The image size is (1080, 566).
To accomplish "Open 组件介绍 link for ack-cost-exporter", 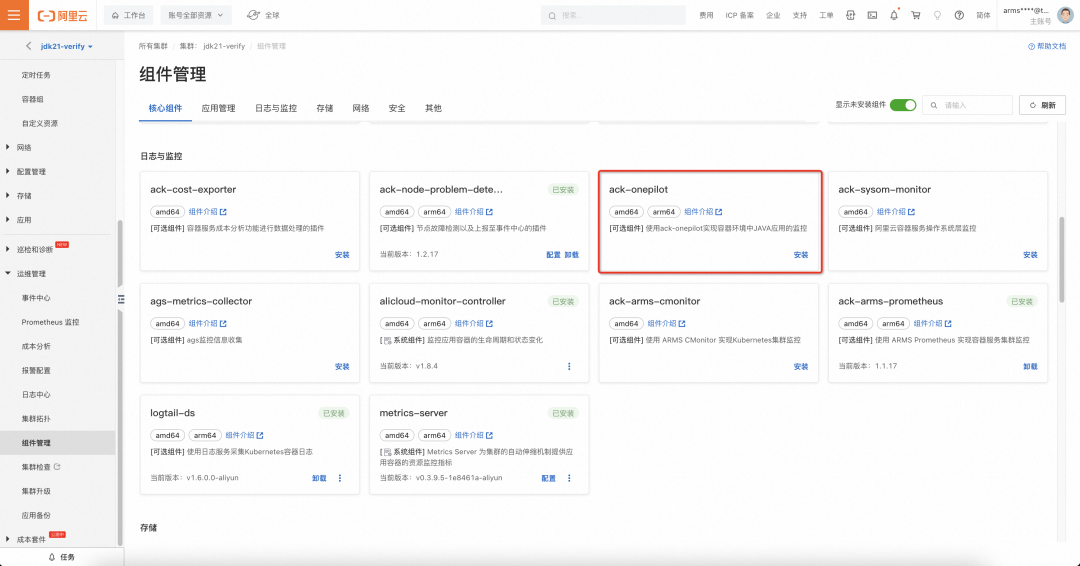I will pyautogui.click(x=207, y=211).
